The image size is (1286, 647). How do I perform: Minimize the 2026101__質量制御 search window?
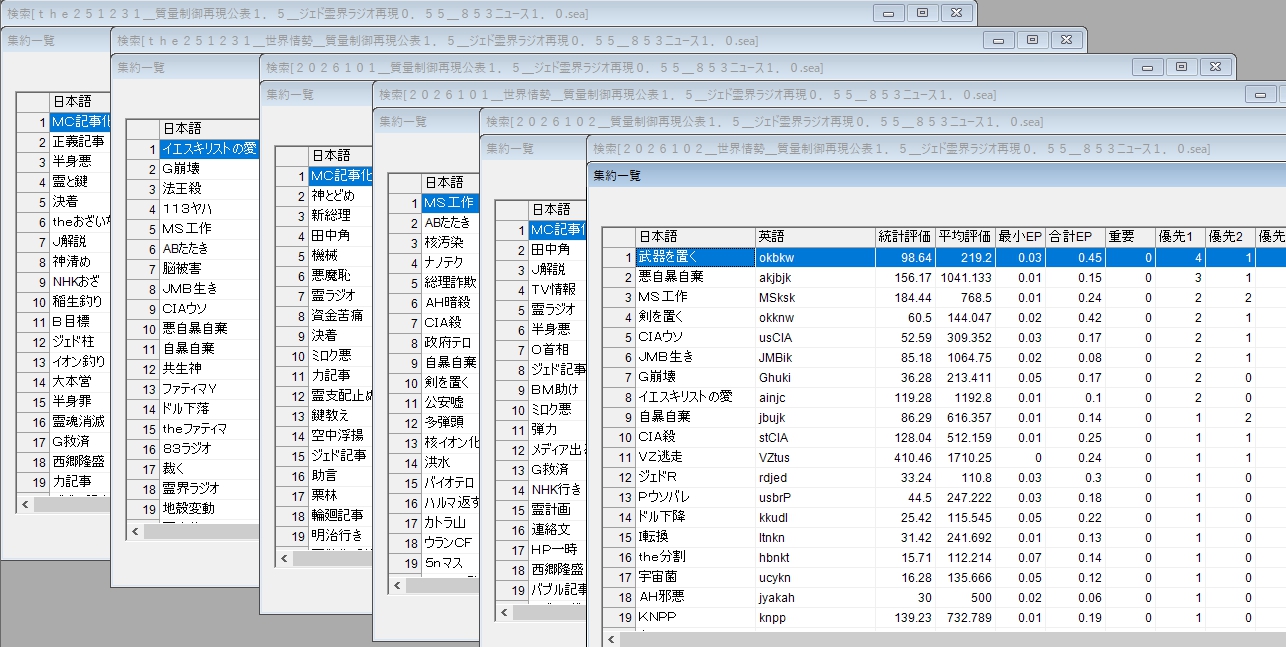(1148, 67)
